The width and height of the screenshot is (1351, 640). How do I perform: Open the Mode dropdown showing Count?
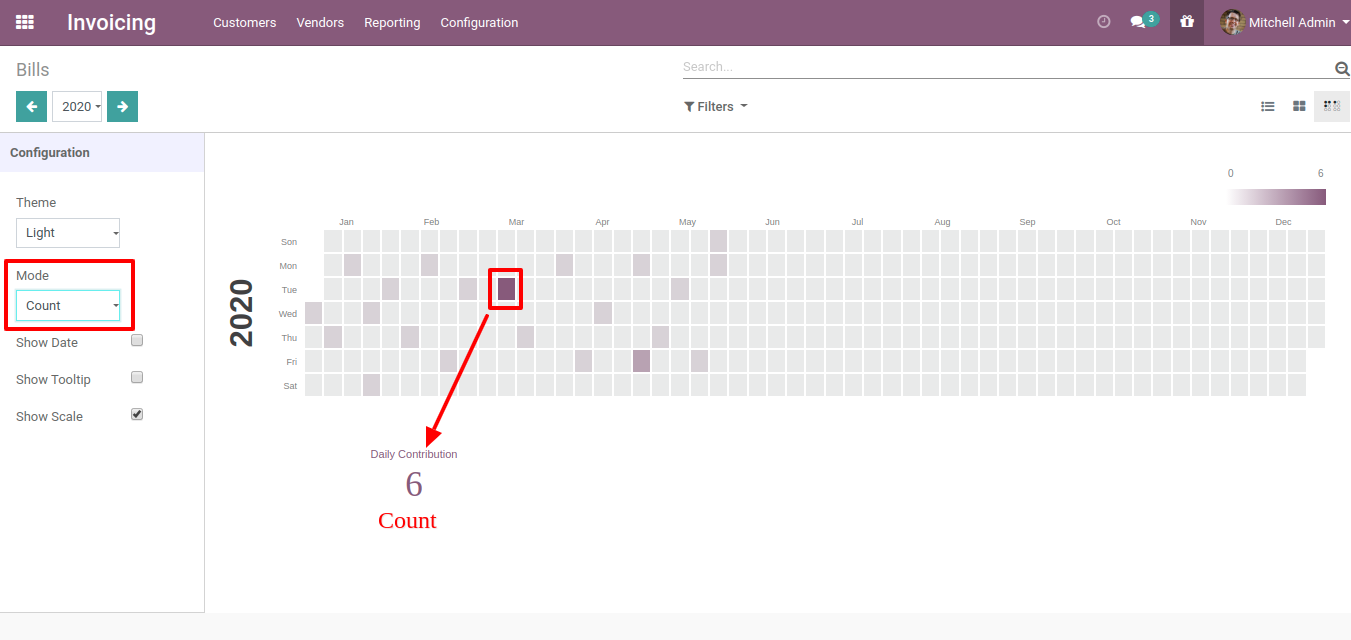(68, 306)
